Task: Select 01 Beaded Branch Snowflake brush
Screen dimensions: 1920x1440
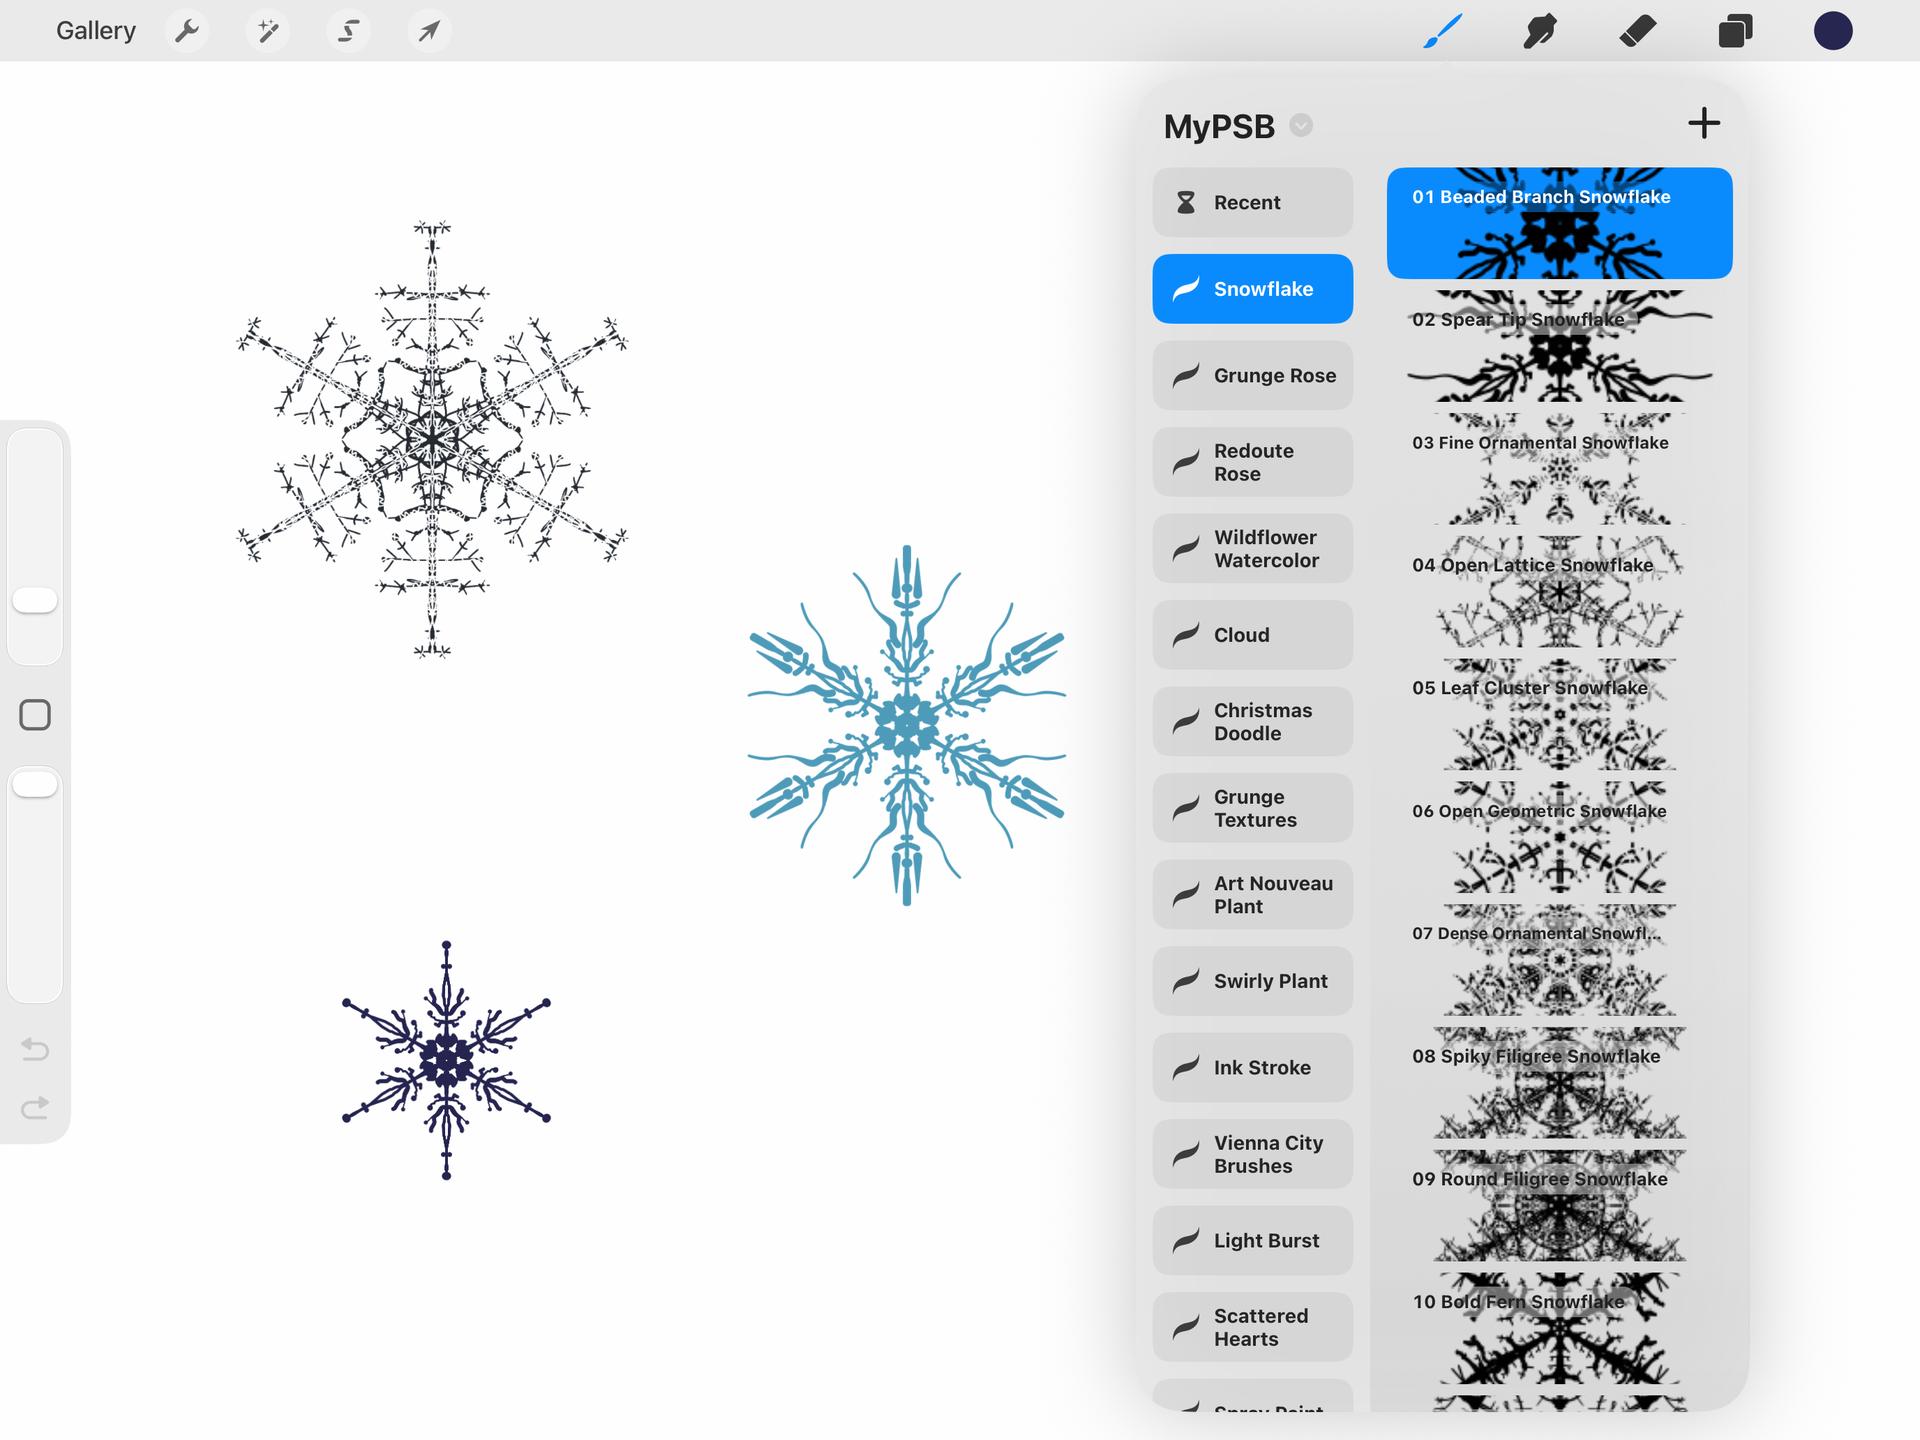Action: pos(1559,223)
